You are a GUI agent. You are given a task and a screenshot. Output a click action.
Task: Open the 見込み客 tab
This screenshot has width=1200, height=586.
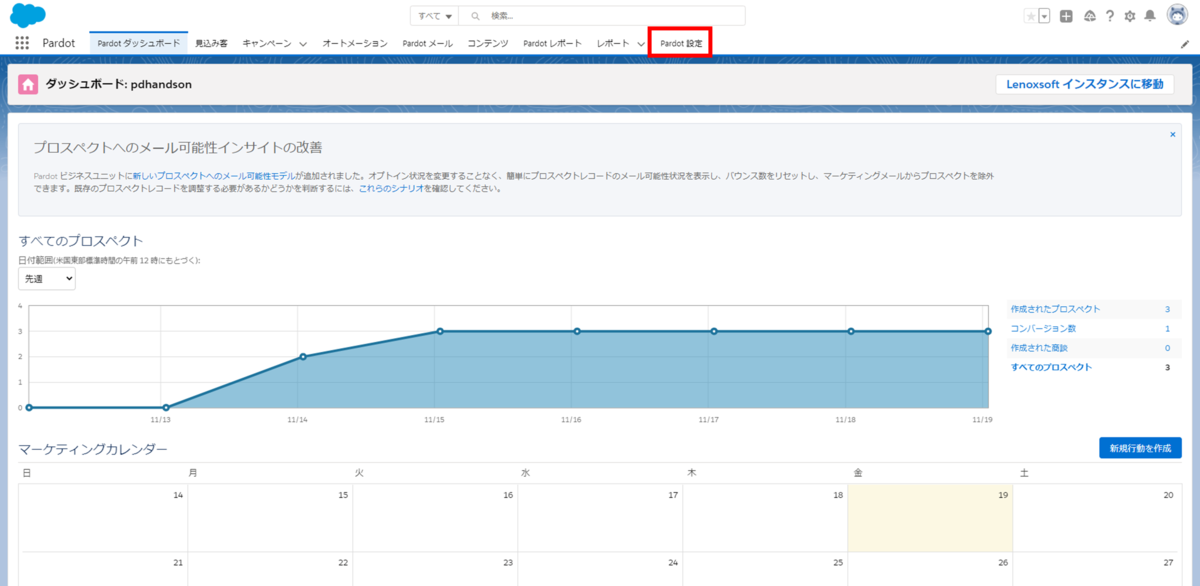coord(212,44)
